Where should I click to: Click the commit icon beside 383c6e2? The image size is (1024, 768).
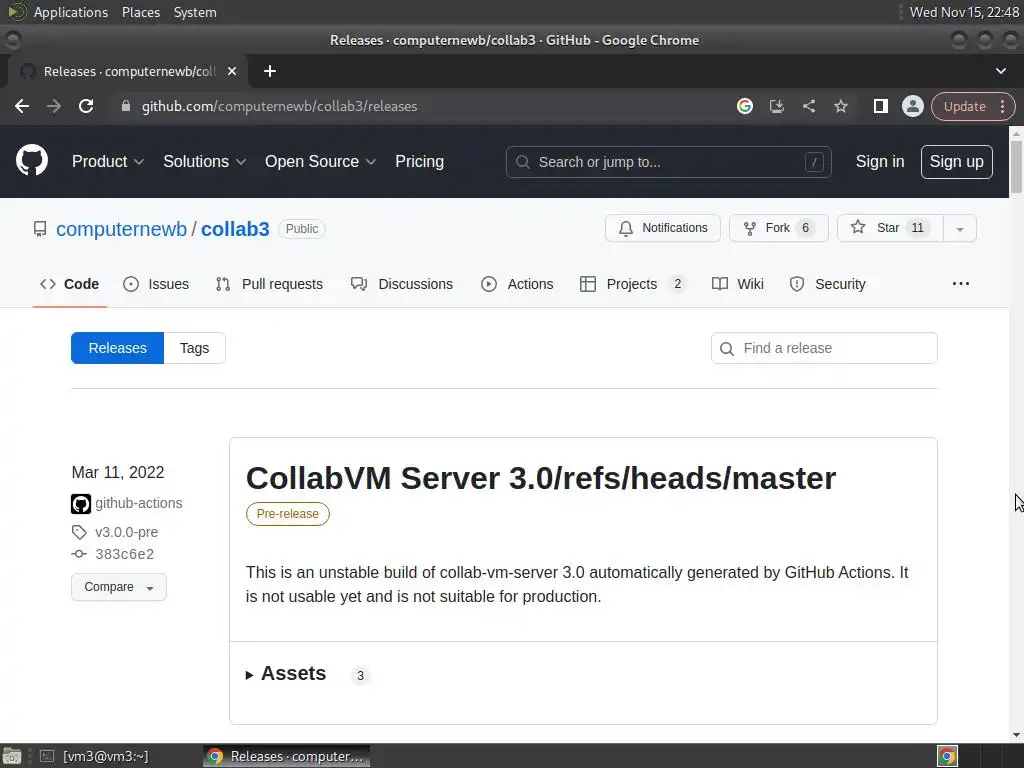pyautogui.click(x=79, y=554)
